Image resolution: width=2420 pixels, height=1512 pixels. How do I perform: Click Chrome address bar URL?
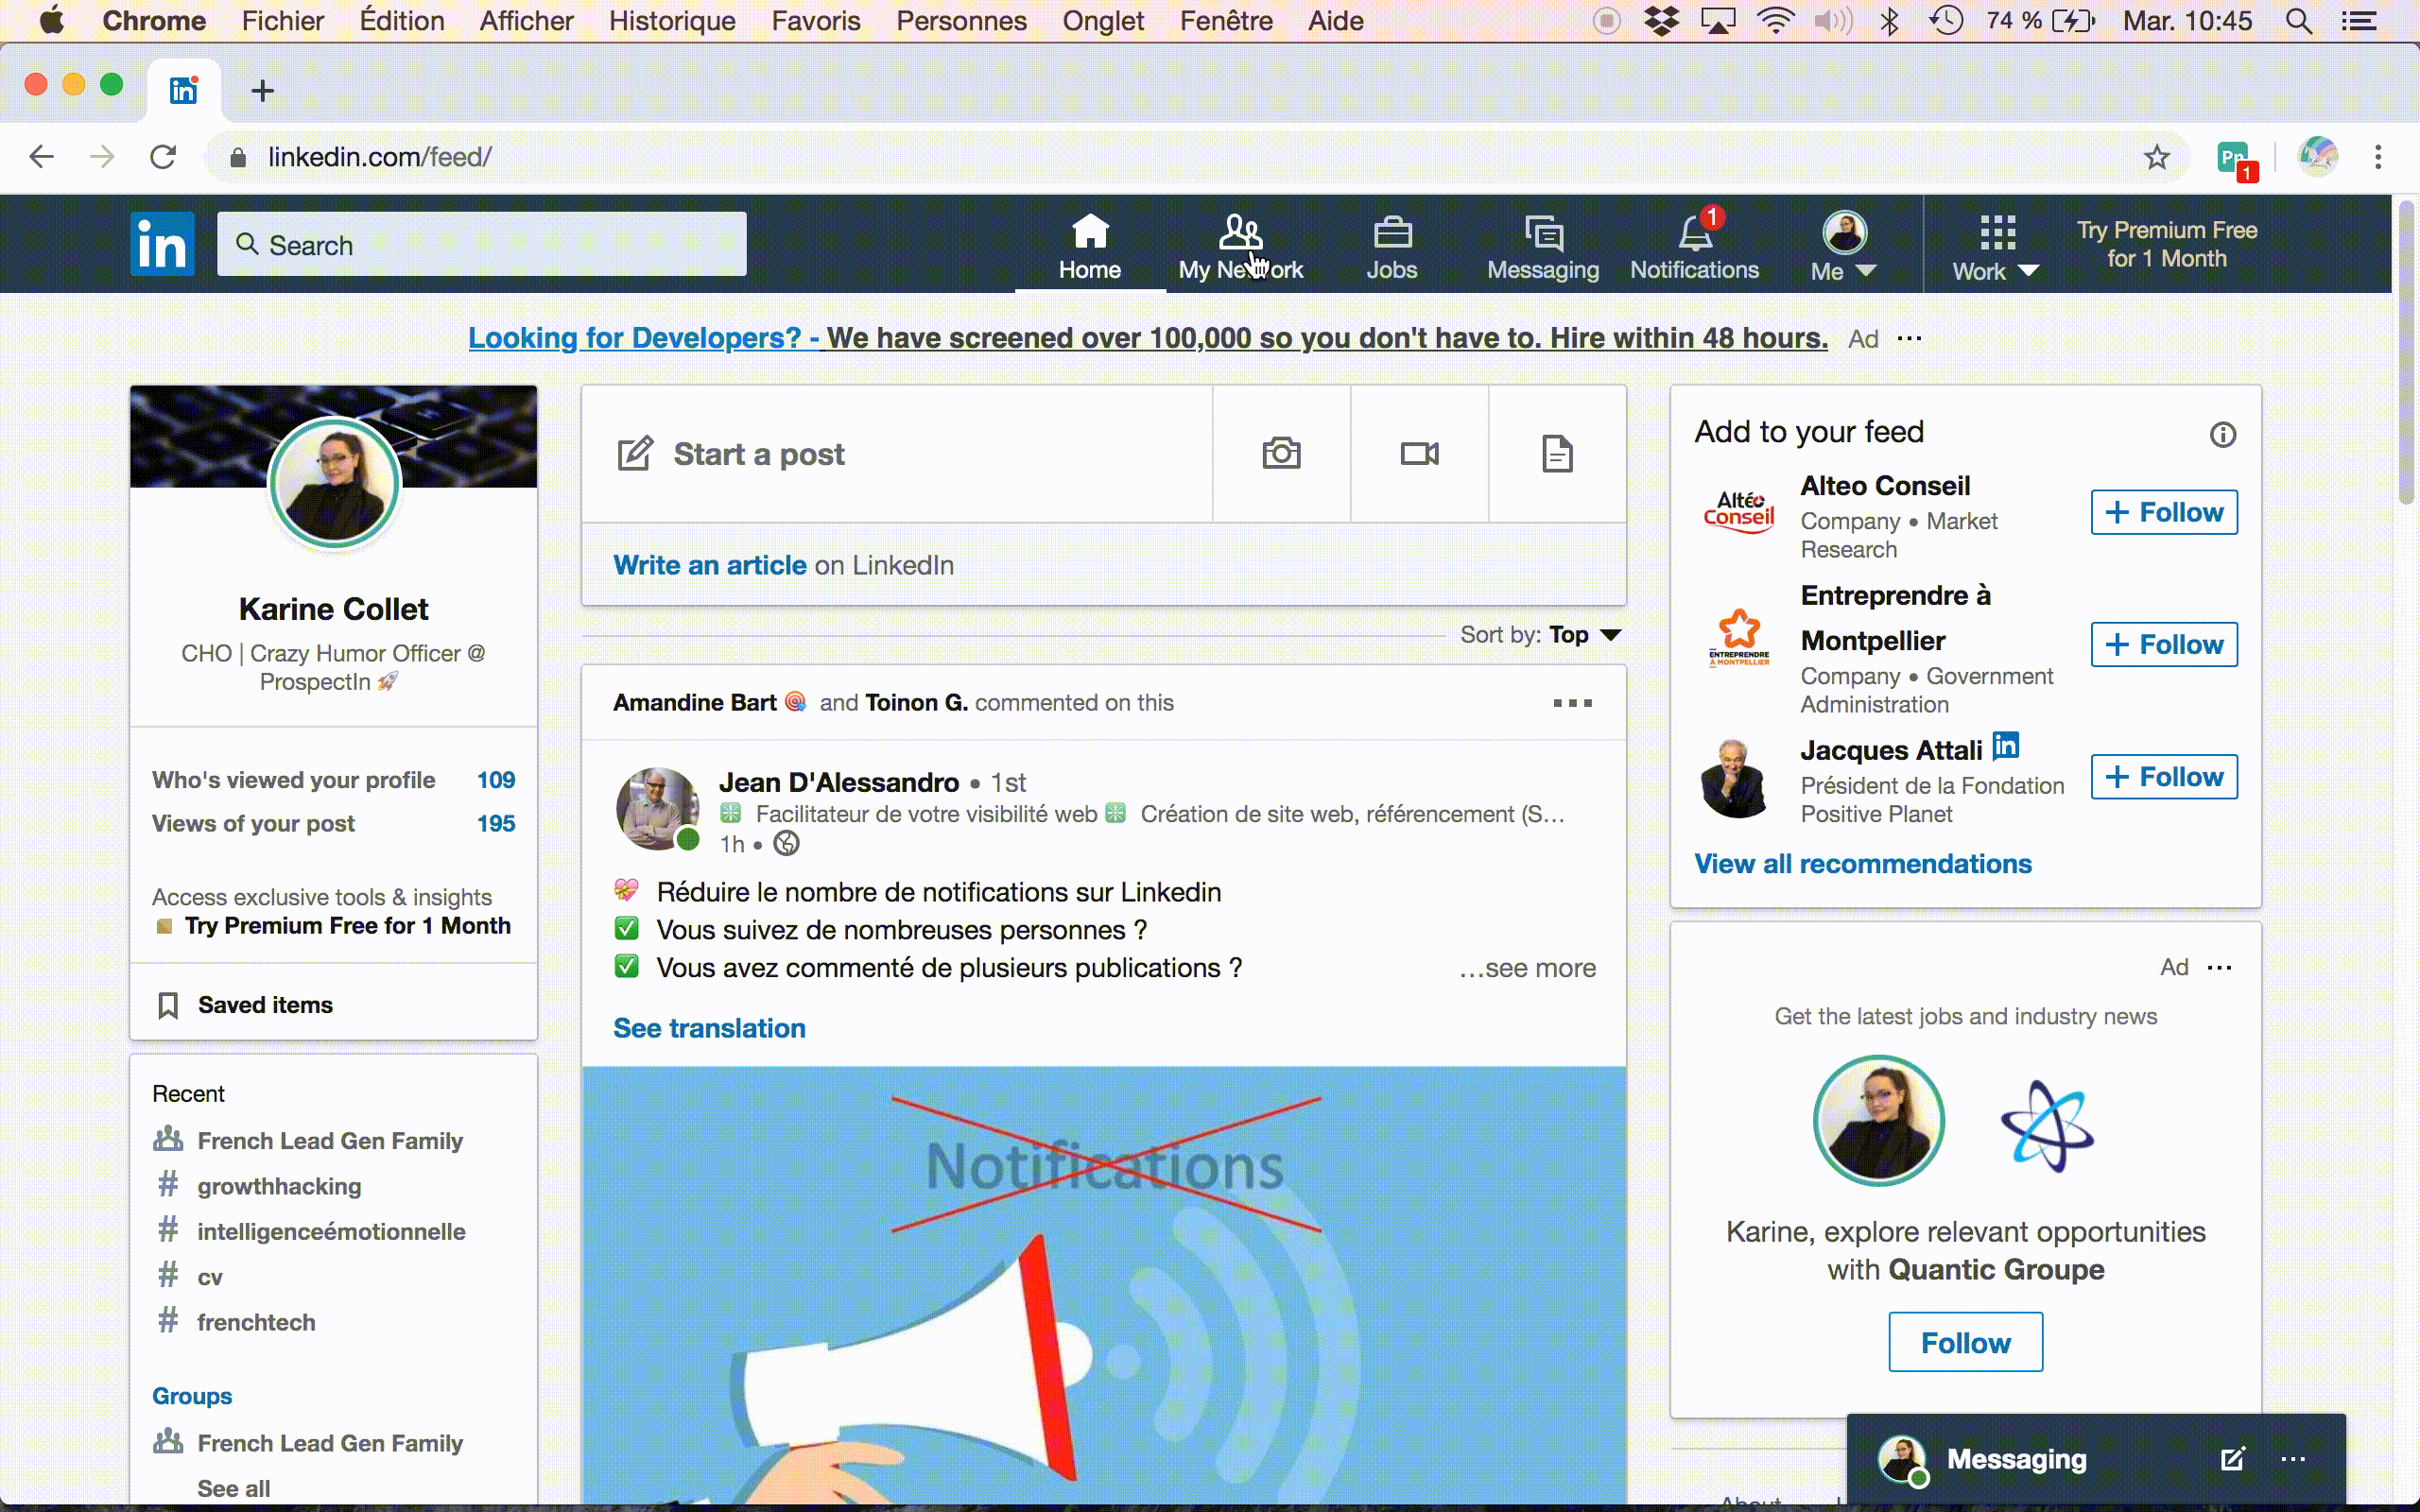click(379, 157)
